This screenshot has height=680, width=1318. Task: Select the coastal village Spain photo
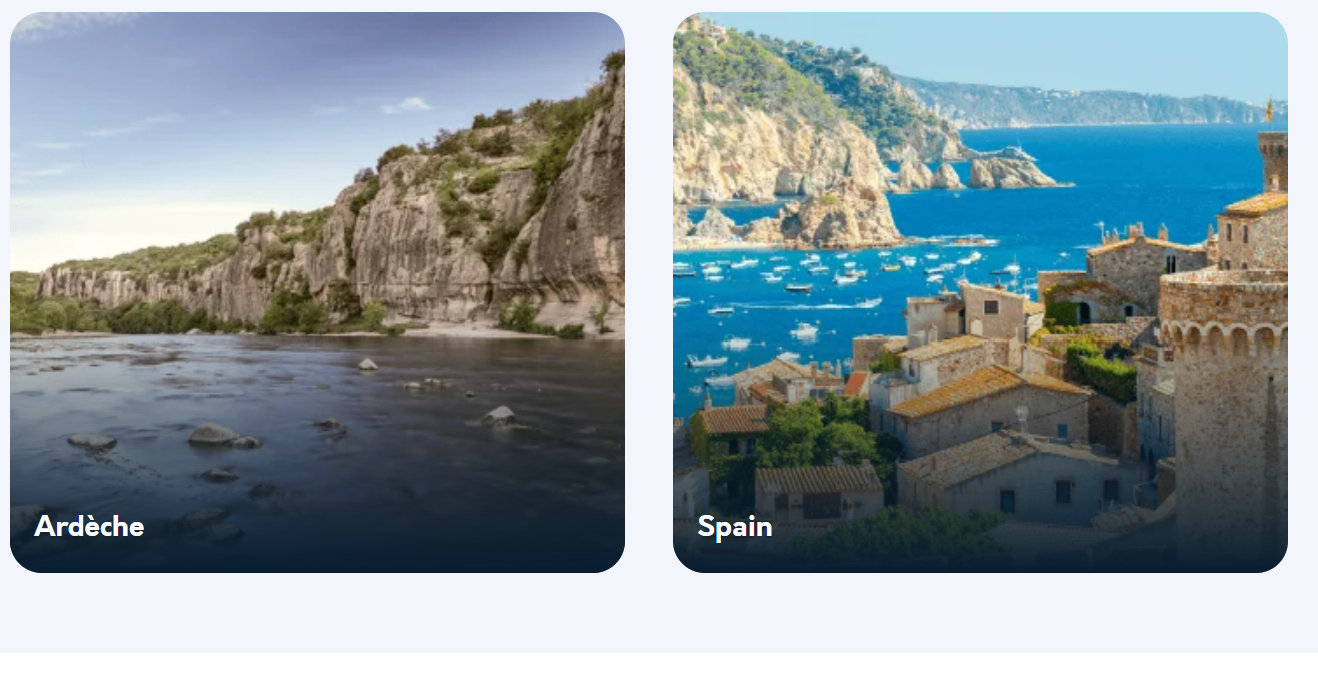tap(980, 292)
